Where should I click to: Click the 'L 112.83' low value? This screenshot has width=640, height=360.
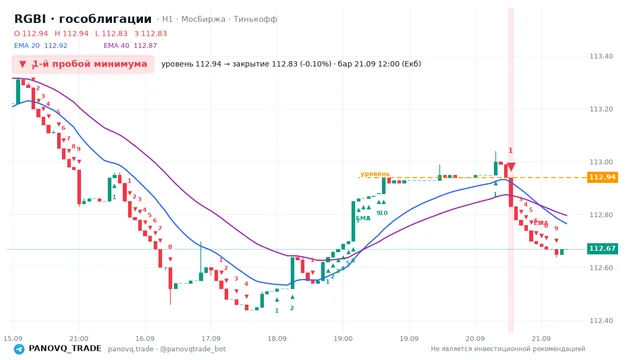tap(111, 33)
